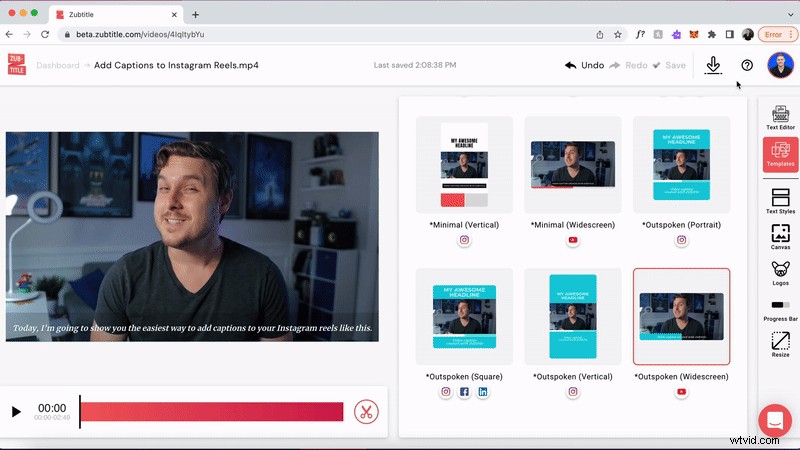The height and width of the screenshot is (450, 800).
Task: Select the Minimal (Widescreen) template thumbnail
Action: [573, 164]
